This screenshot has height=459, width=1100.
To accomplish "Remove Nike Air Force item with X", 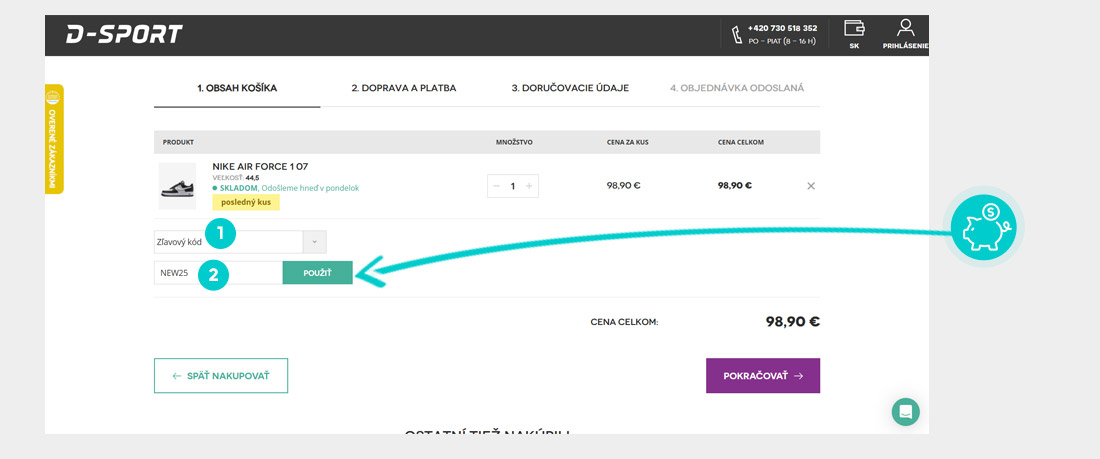I will (811, 186).
